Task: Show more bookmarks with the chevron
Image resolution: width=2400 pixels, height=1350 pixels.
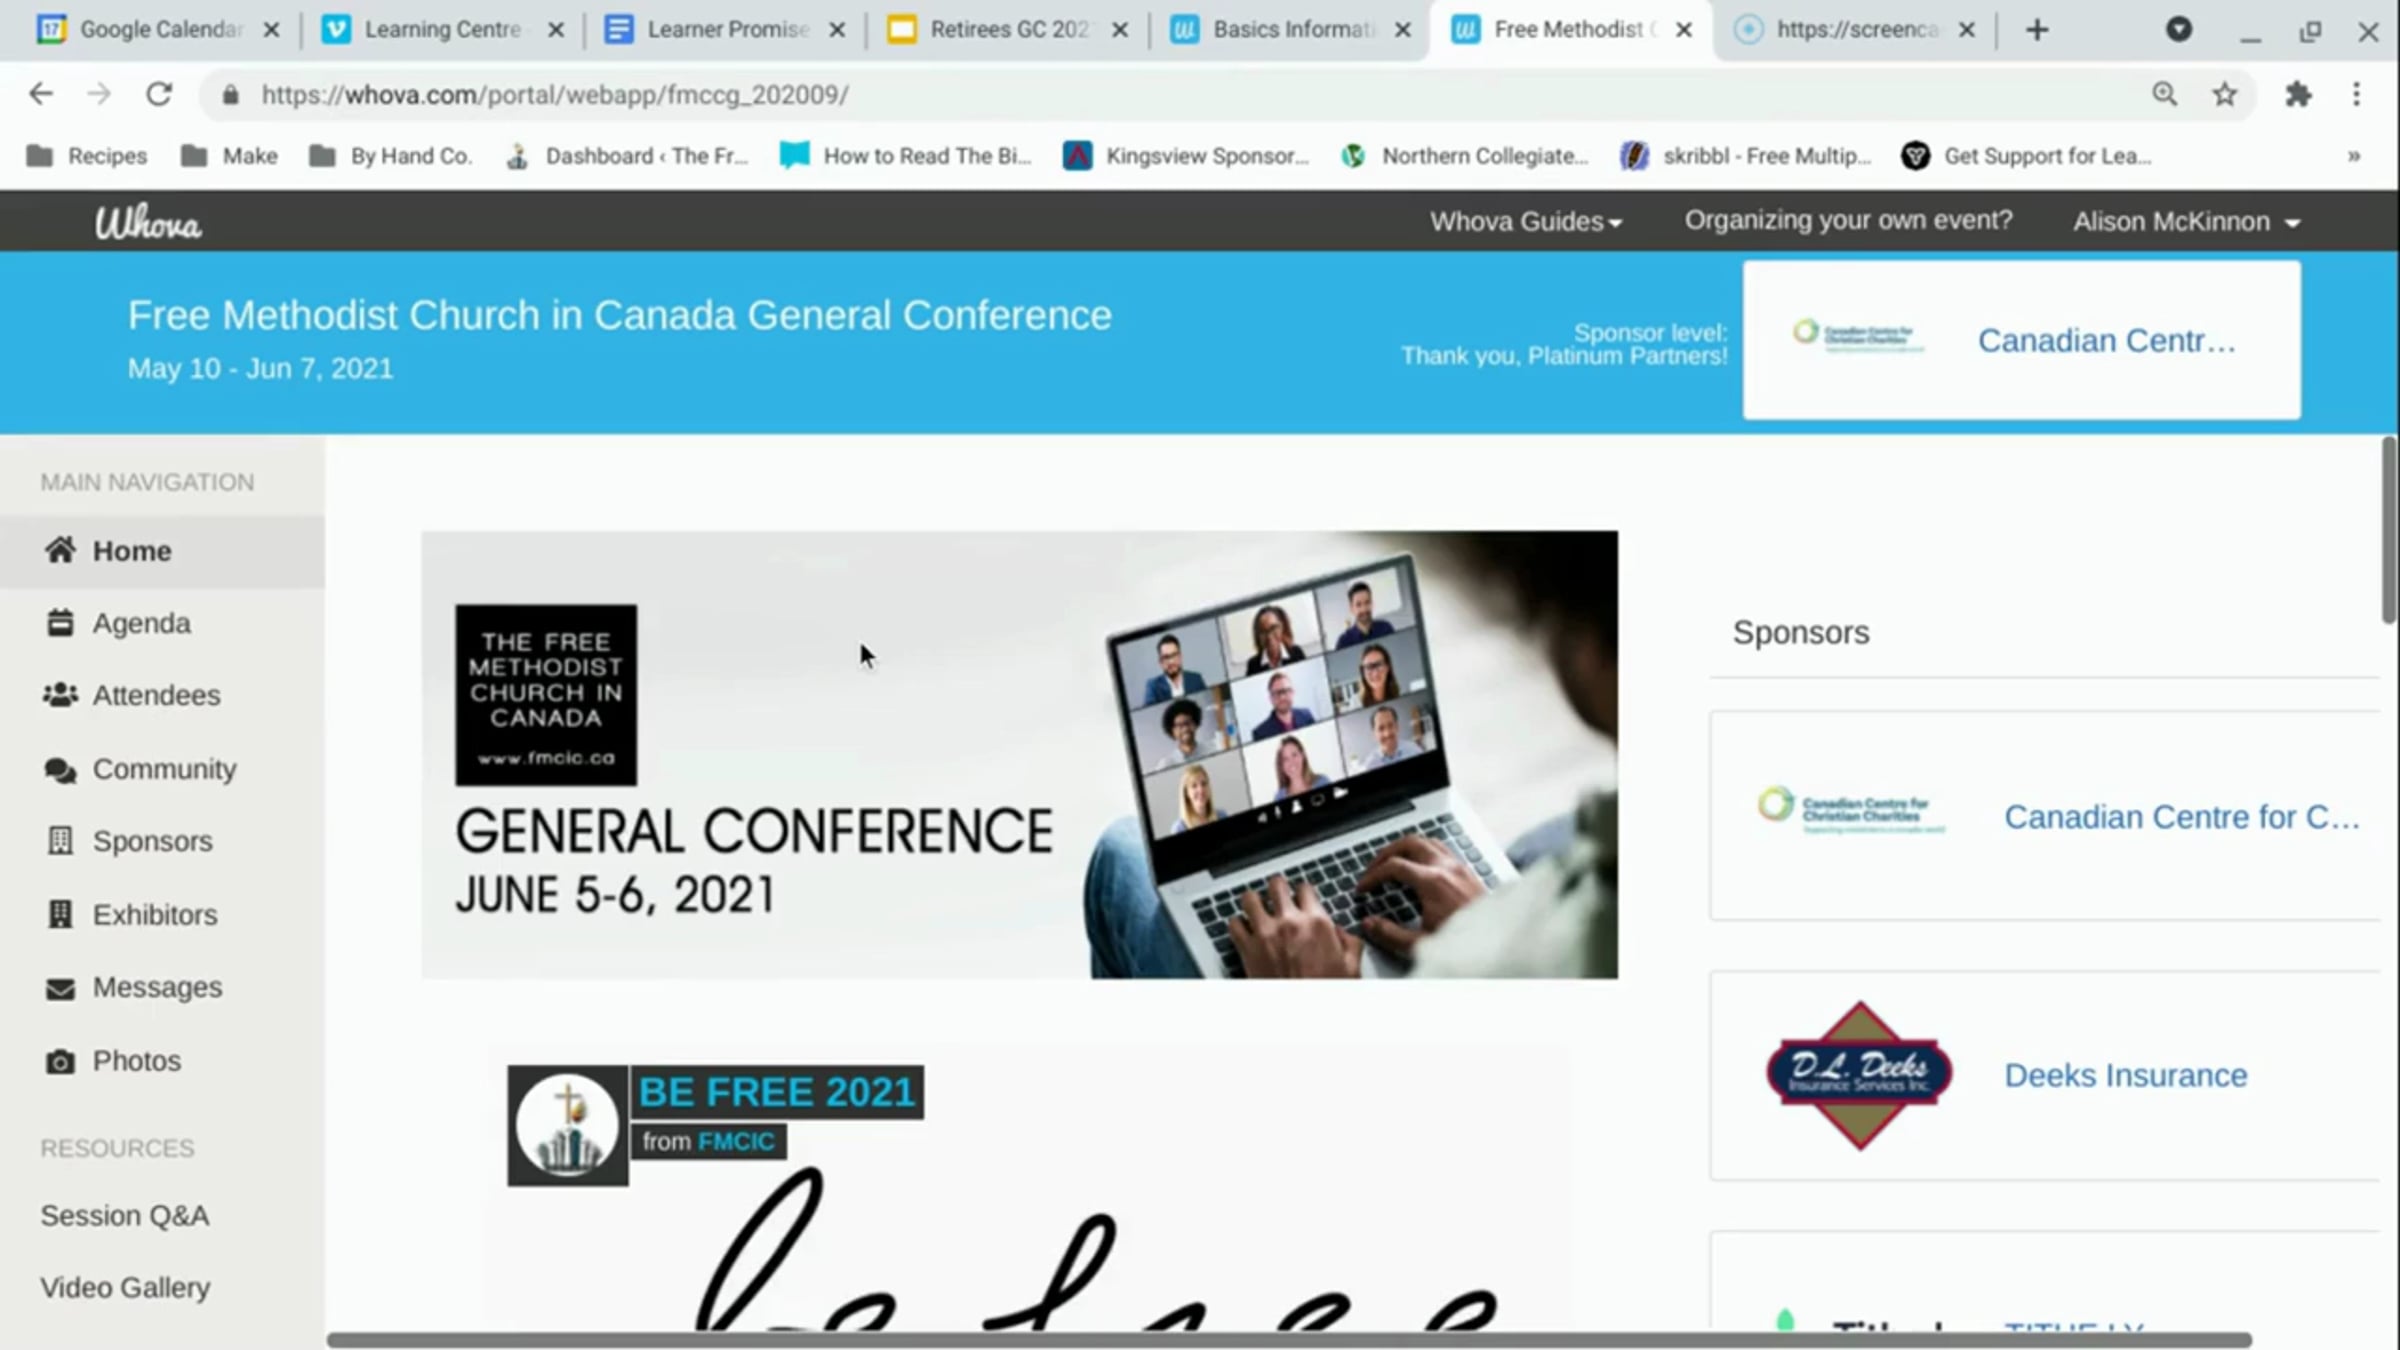Action: 2354,156
